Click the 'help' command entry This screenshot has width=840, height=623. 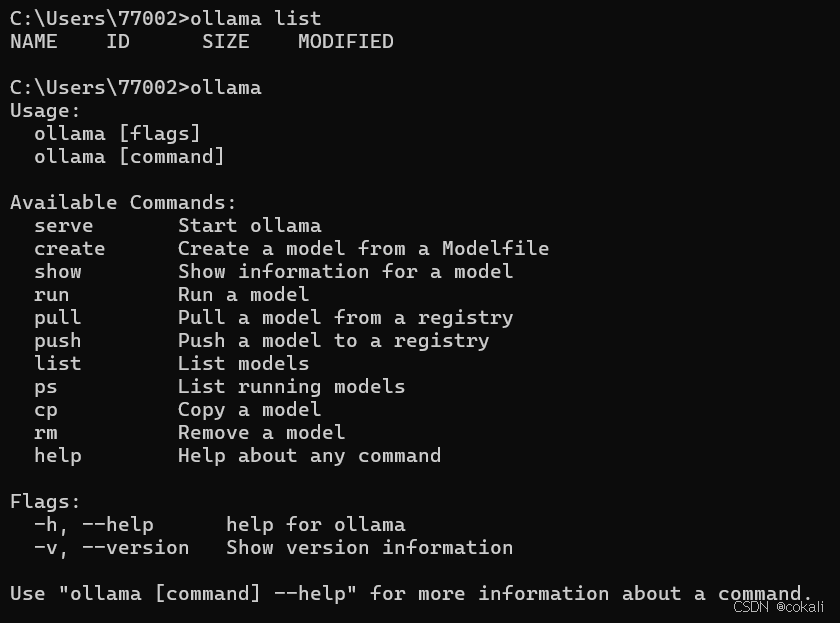58,456
